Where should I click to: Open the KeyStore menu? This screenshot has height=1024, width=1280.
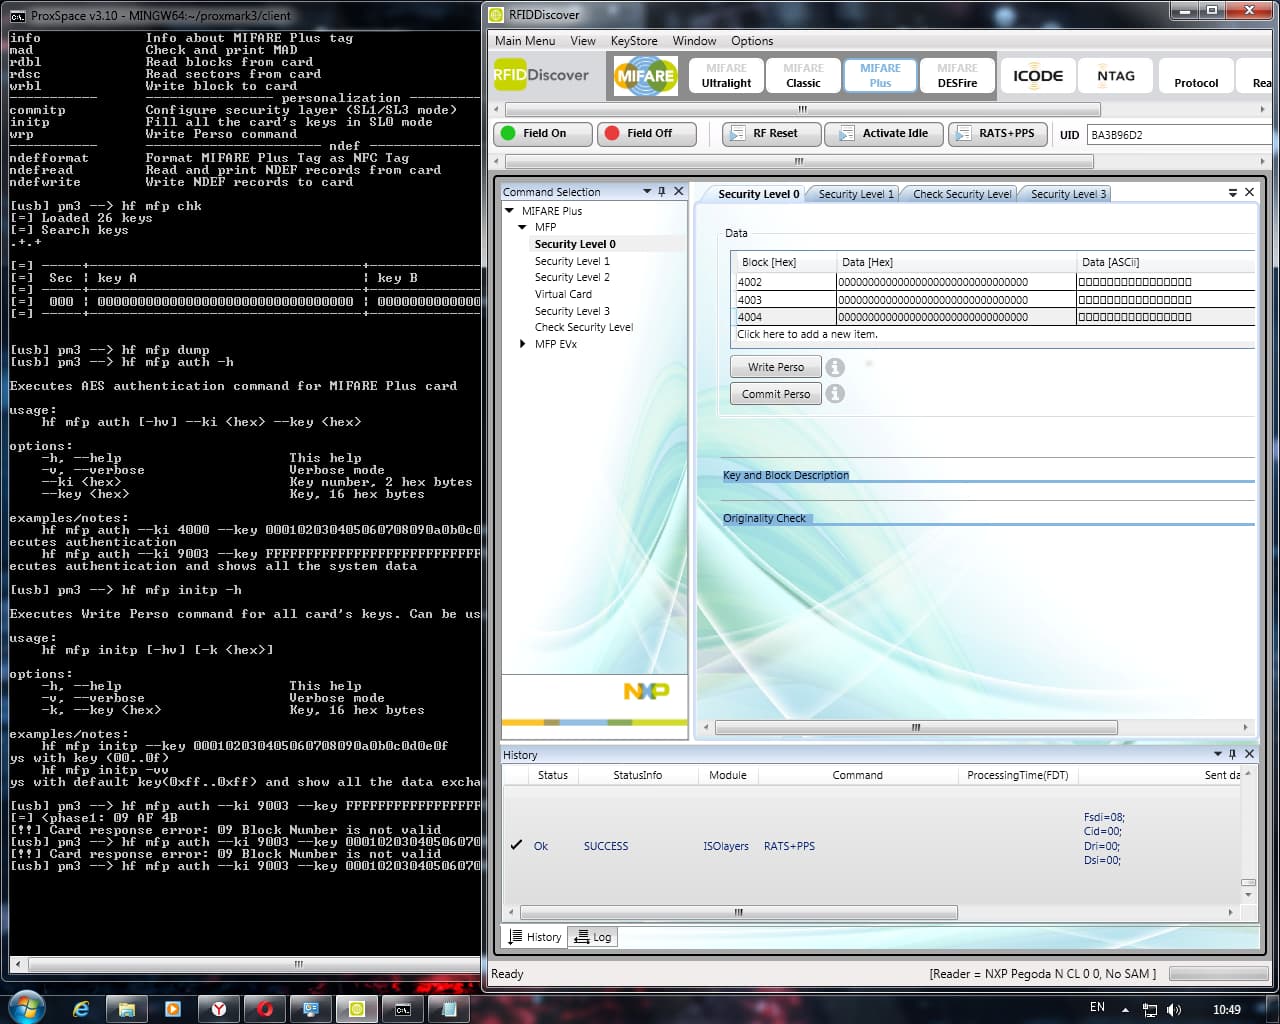tap(634, 41)
